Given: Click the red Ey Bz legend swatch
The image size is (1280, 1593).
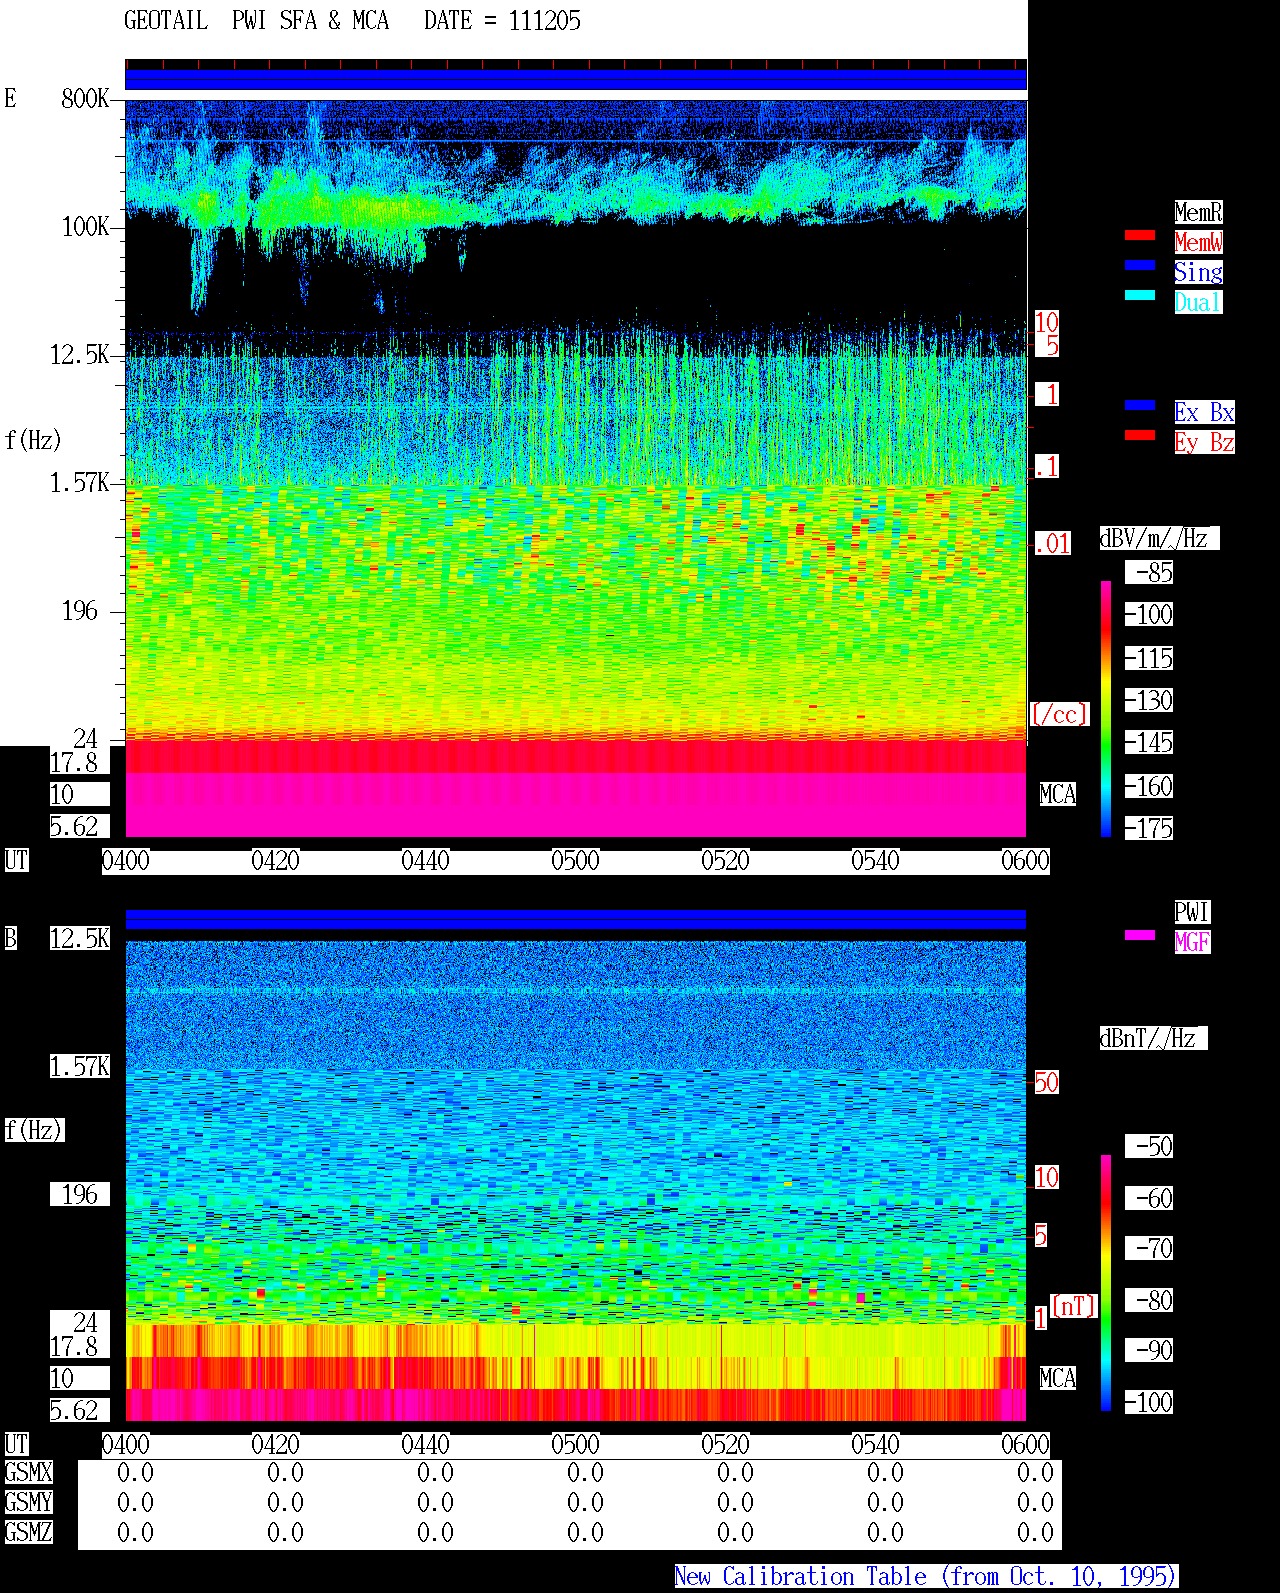Looking at the screenshot, I should pyautogui.click(x=1140, y=436).
